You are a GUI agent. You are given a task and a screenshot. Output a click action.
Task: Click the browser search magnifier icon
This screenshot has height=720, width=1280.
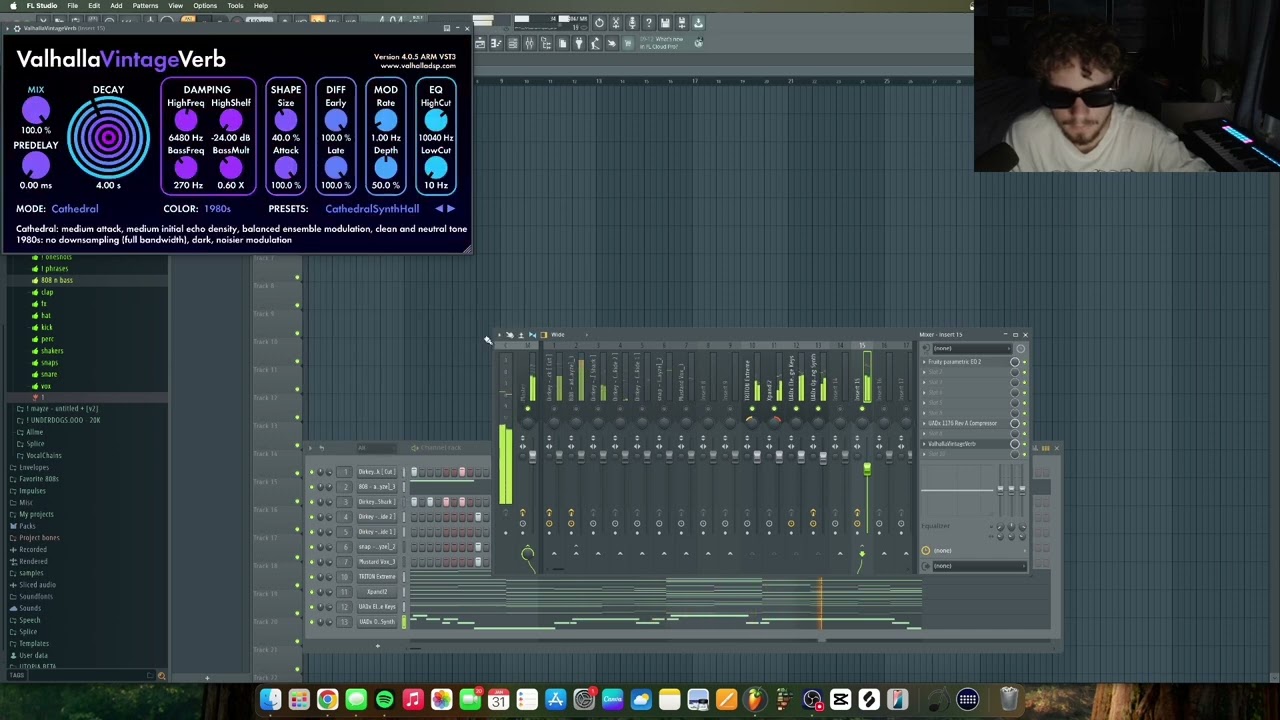click(x=161, y=676)
